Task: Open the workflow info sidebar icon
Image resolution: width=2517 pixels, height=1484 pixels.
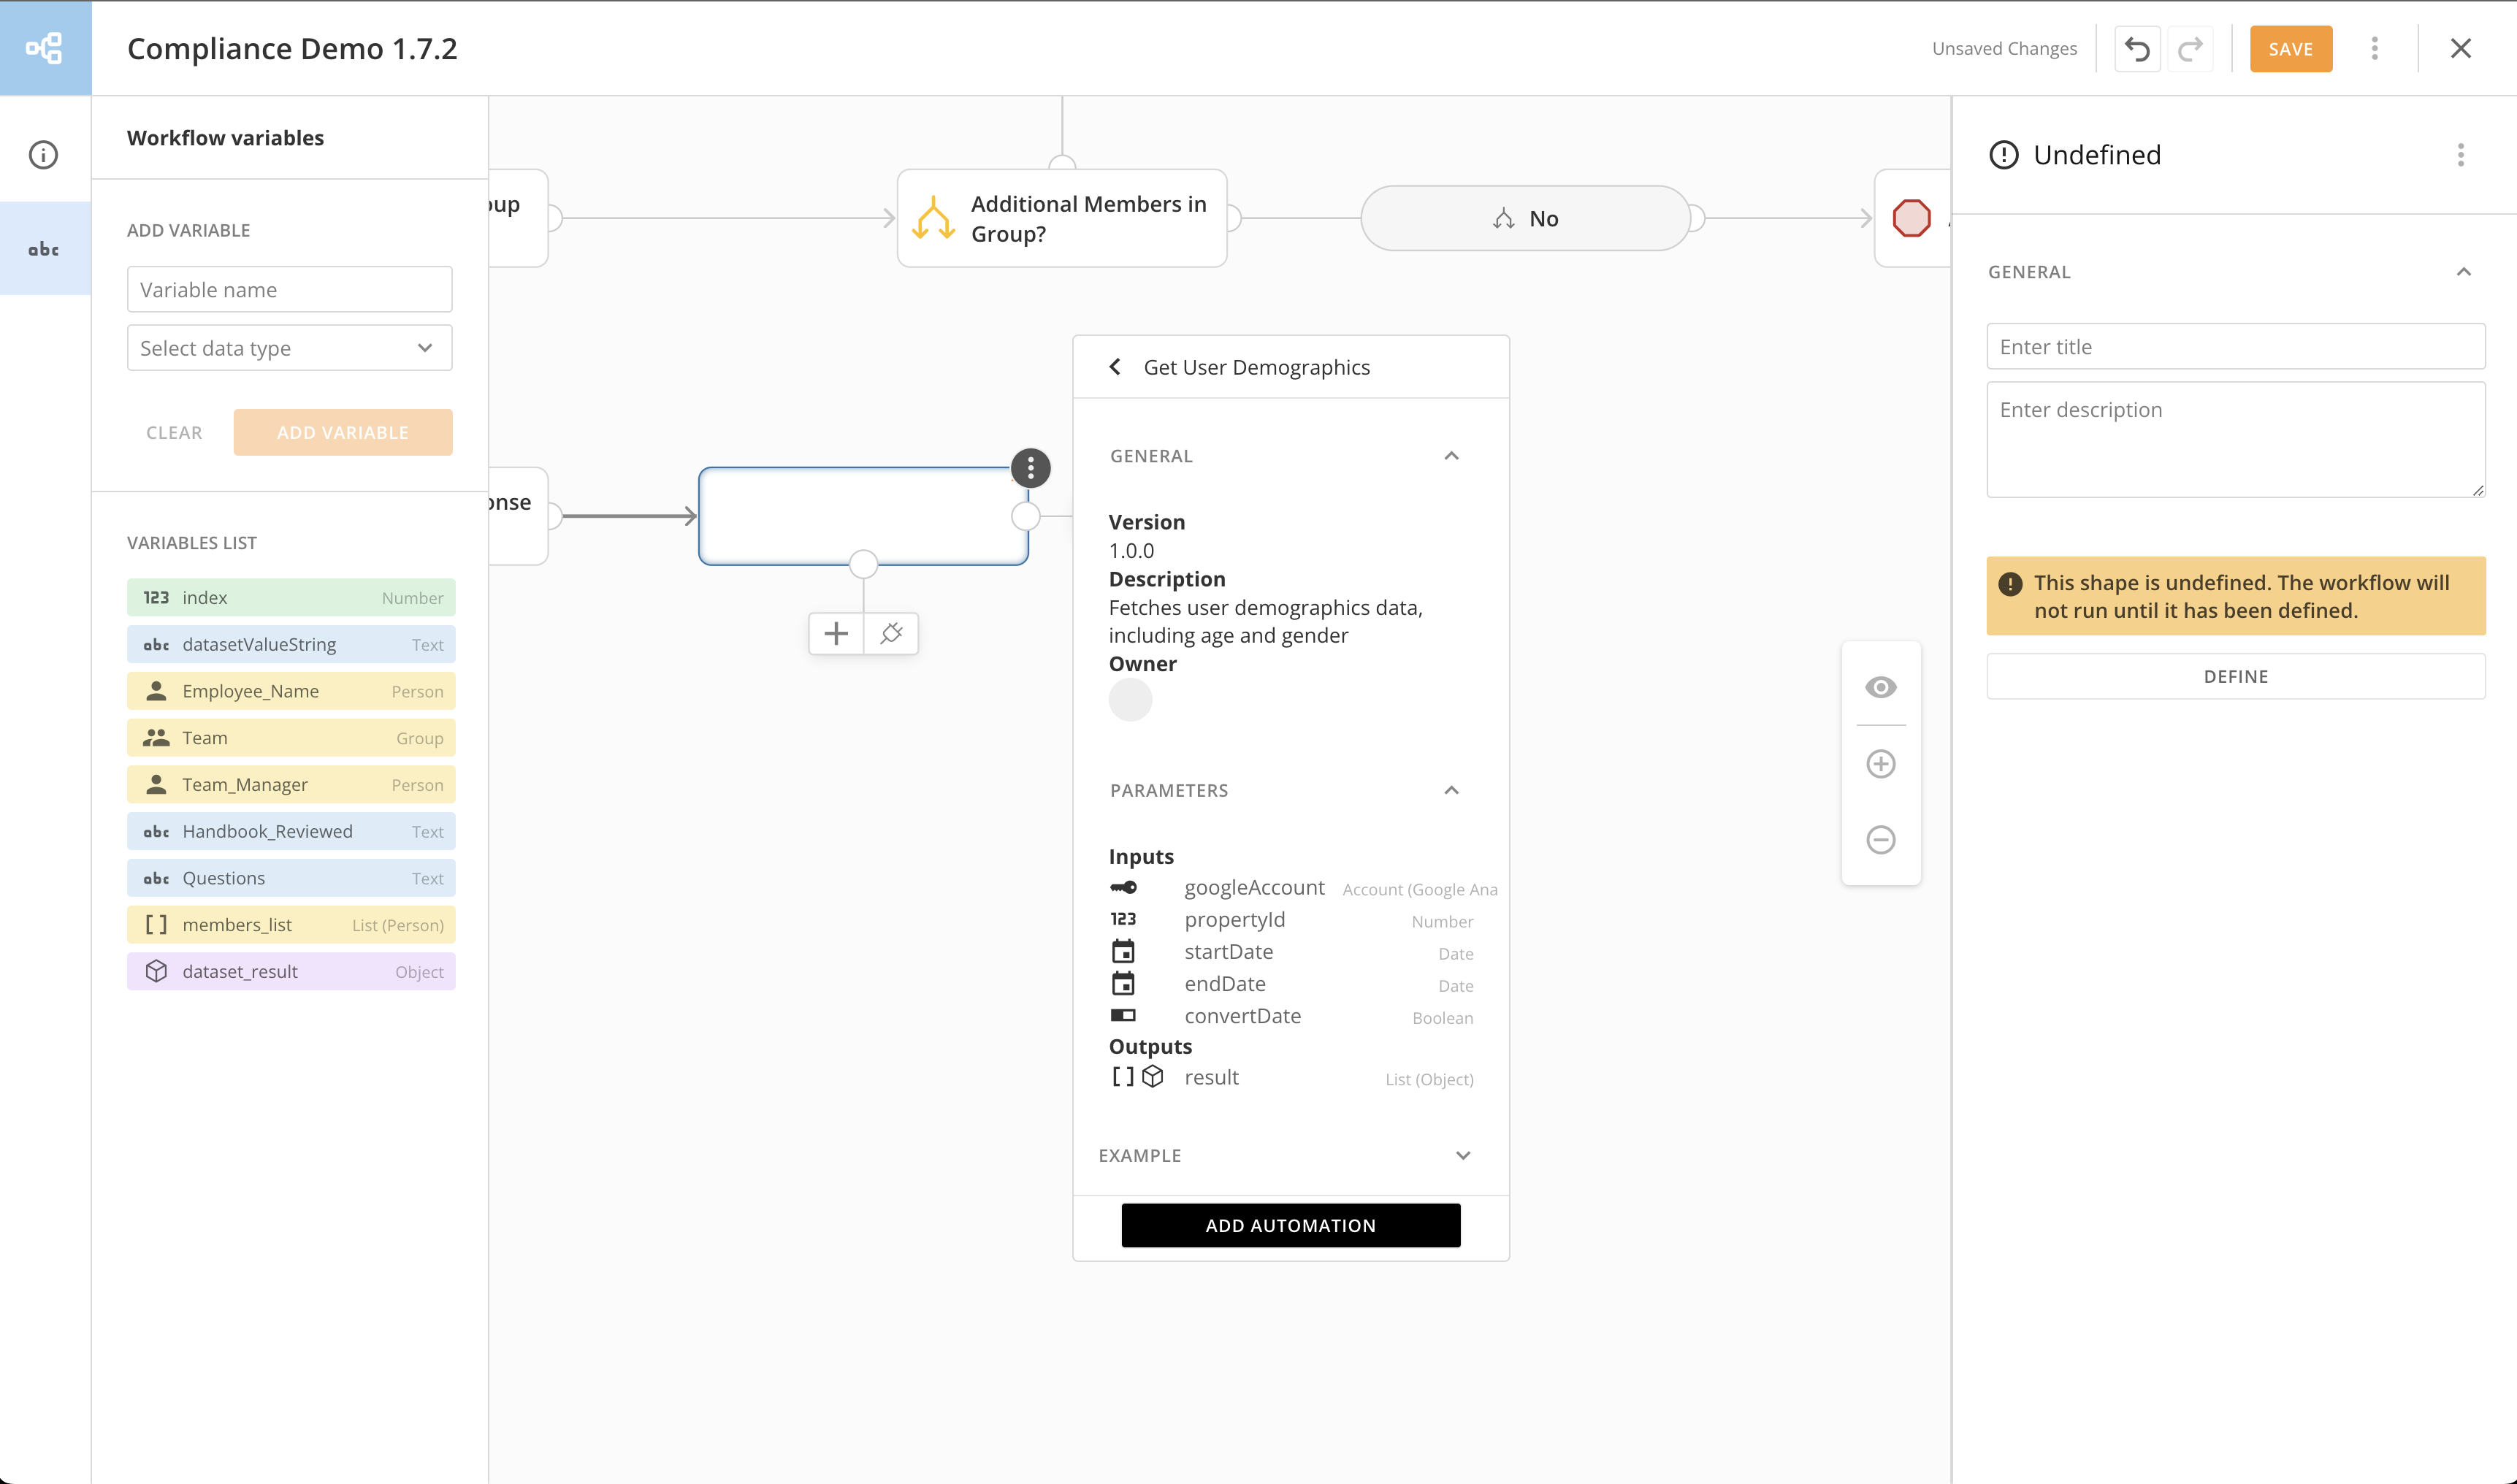Action: (43, 155)
